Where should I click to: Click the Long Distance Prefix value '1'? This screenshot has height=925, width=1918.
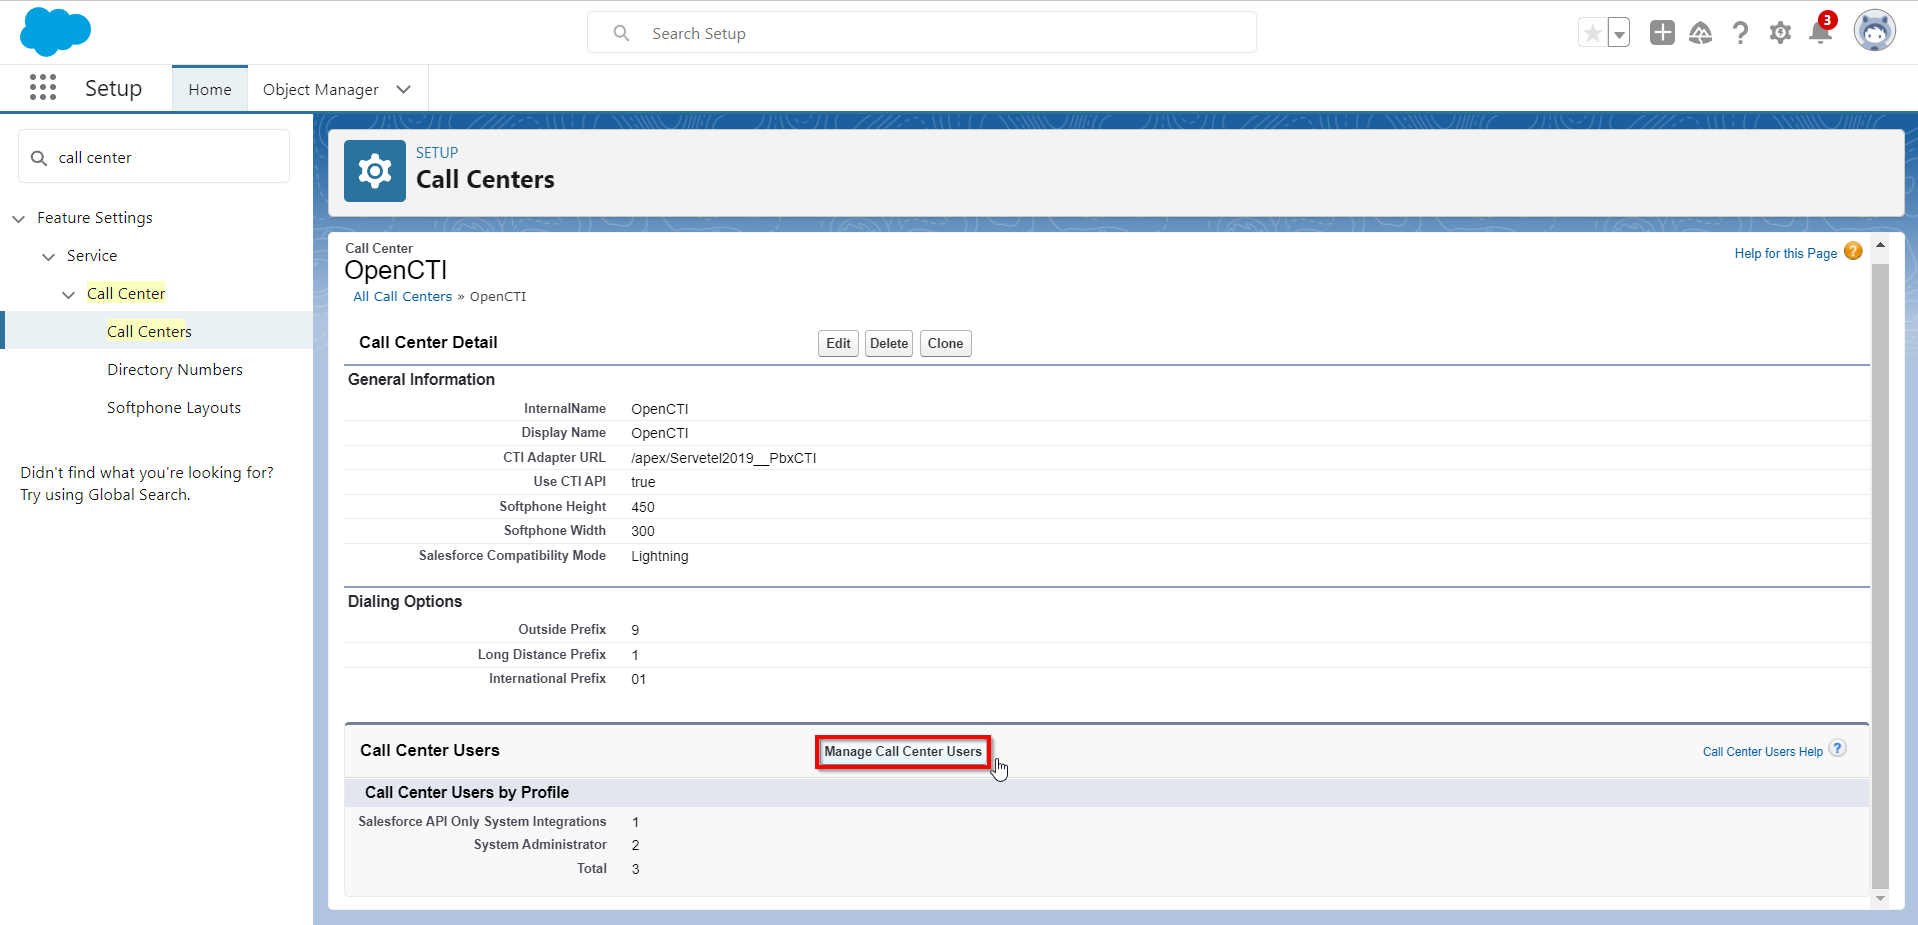(635, 655)
